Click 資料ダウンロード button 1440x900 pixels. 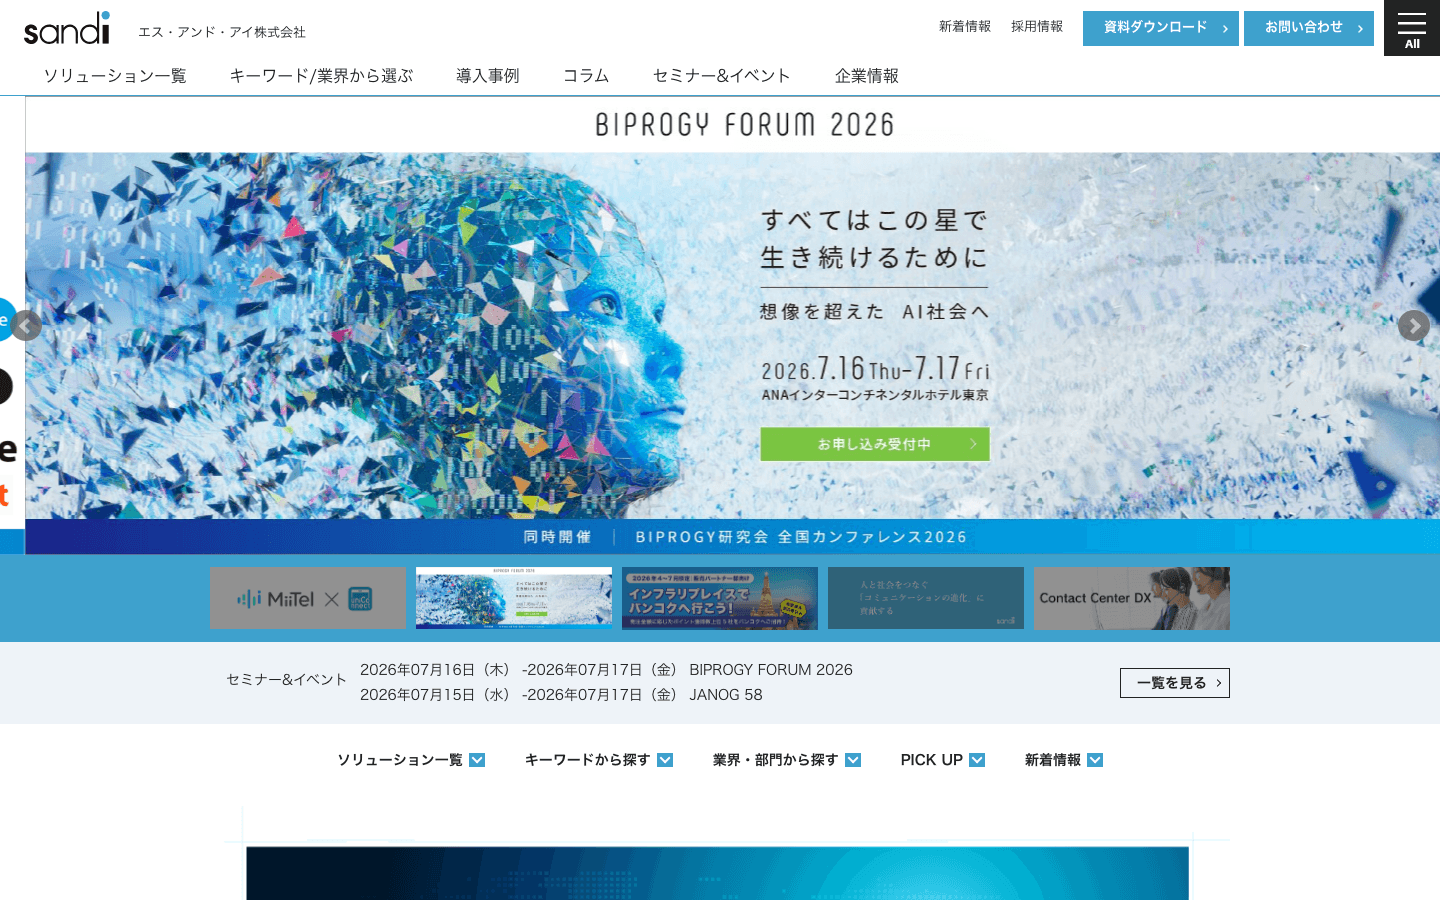pos(1160,28)
